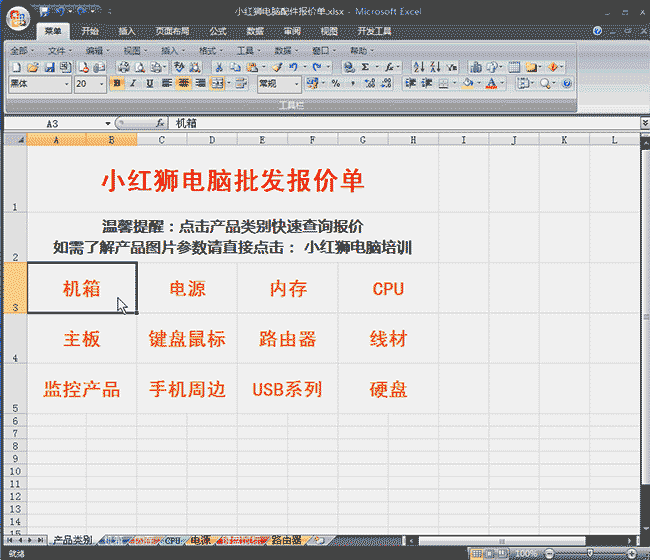Click the Decrease Decimal icon
The height and width of the screenshot is (560, 650).
pos(386,84)
